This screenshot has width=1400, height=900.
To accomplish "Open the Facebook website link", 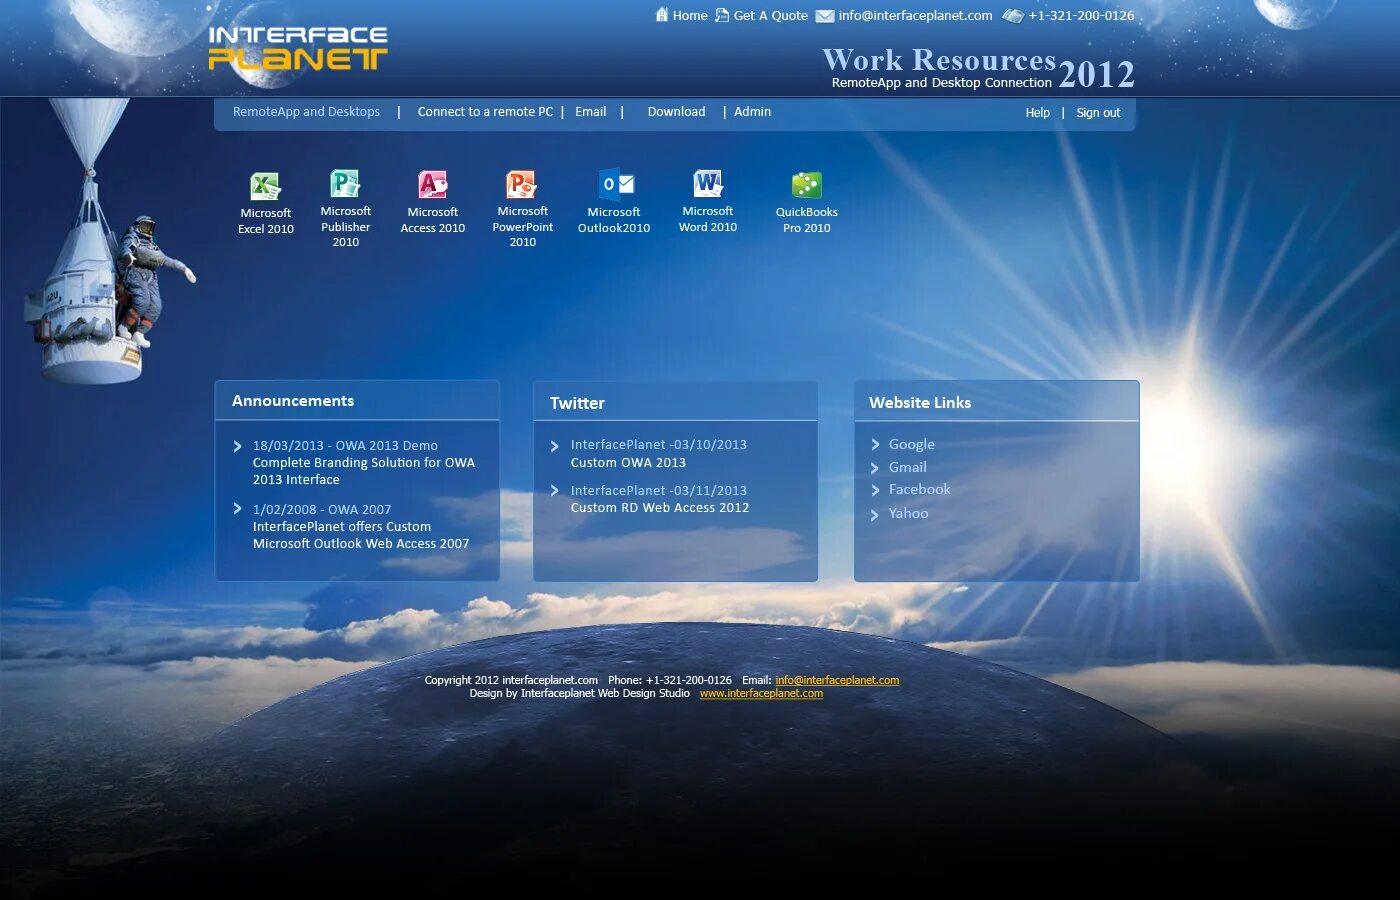I will pos(920,489).
